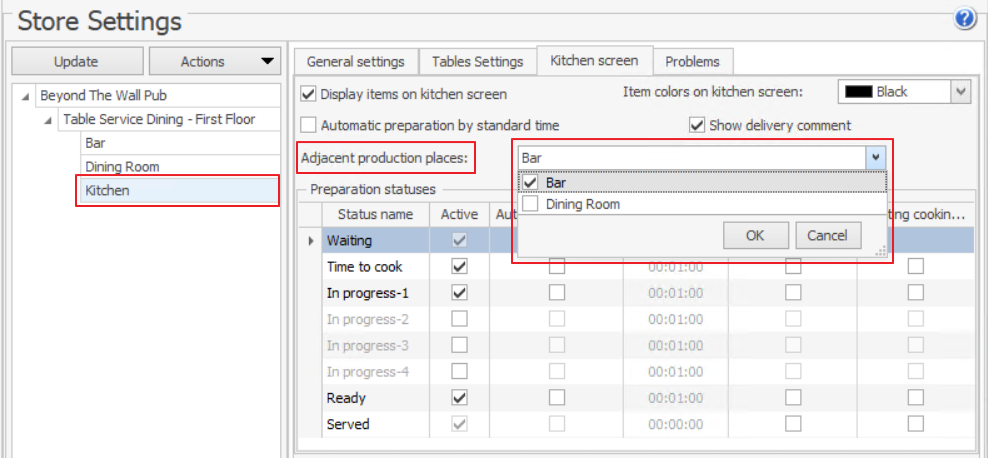Uncheck Show delivery comment

[698, 126]
